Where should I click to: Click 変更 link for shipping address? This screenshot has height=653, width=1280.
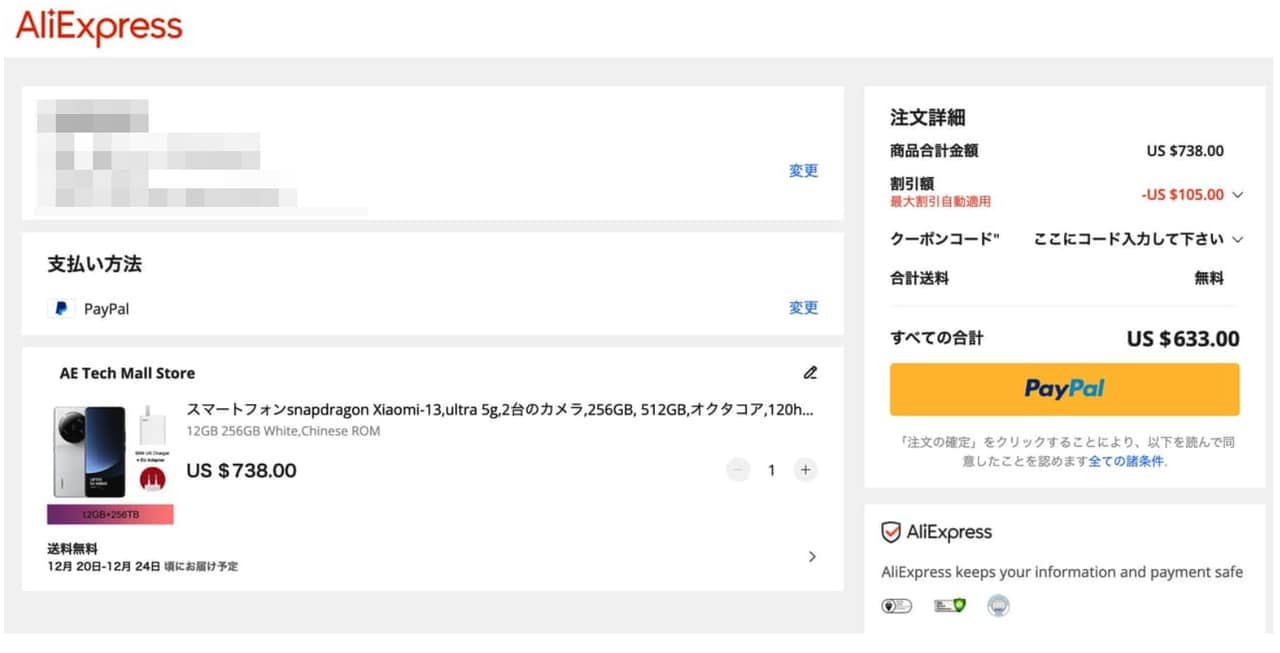803,171
